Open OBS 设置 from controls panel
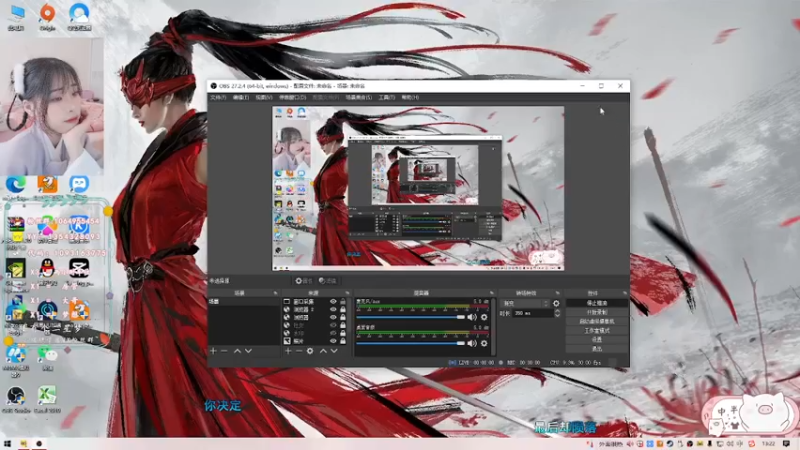This screenshot has width=800, height=450. (597, 340)
